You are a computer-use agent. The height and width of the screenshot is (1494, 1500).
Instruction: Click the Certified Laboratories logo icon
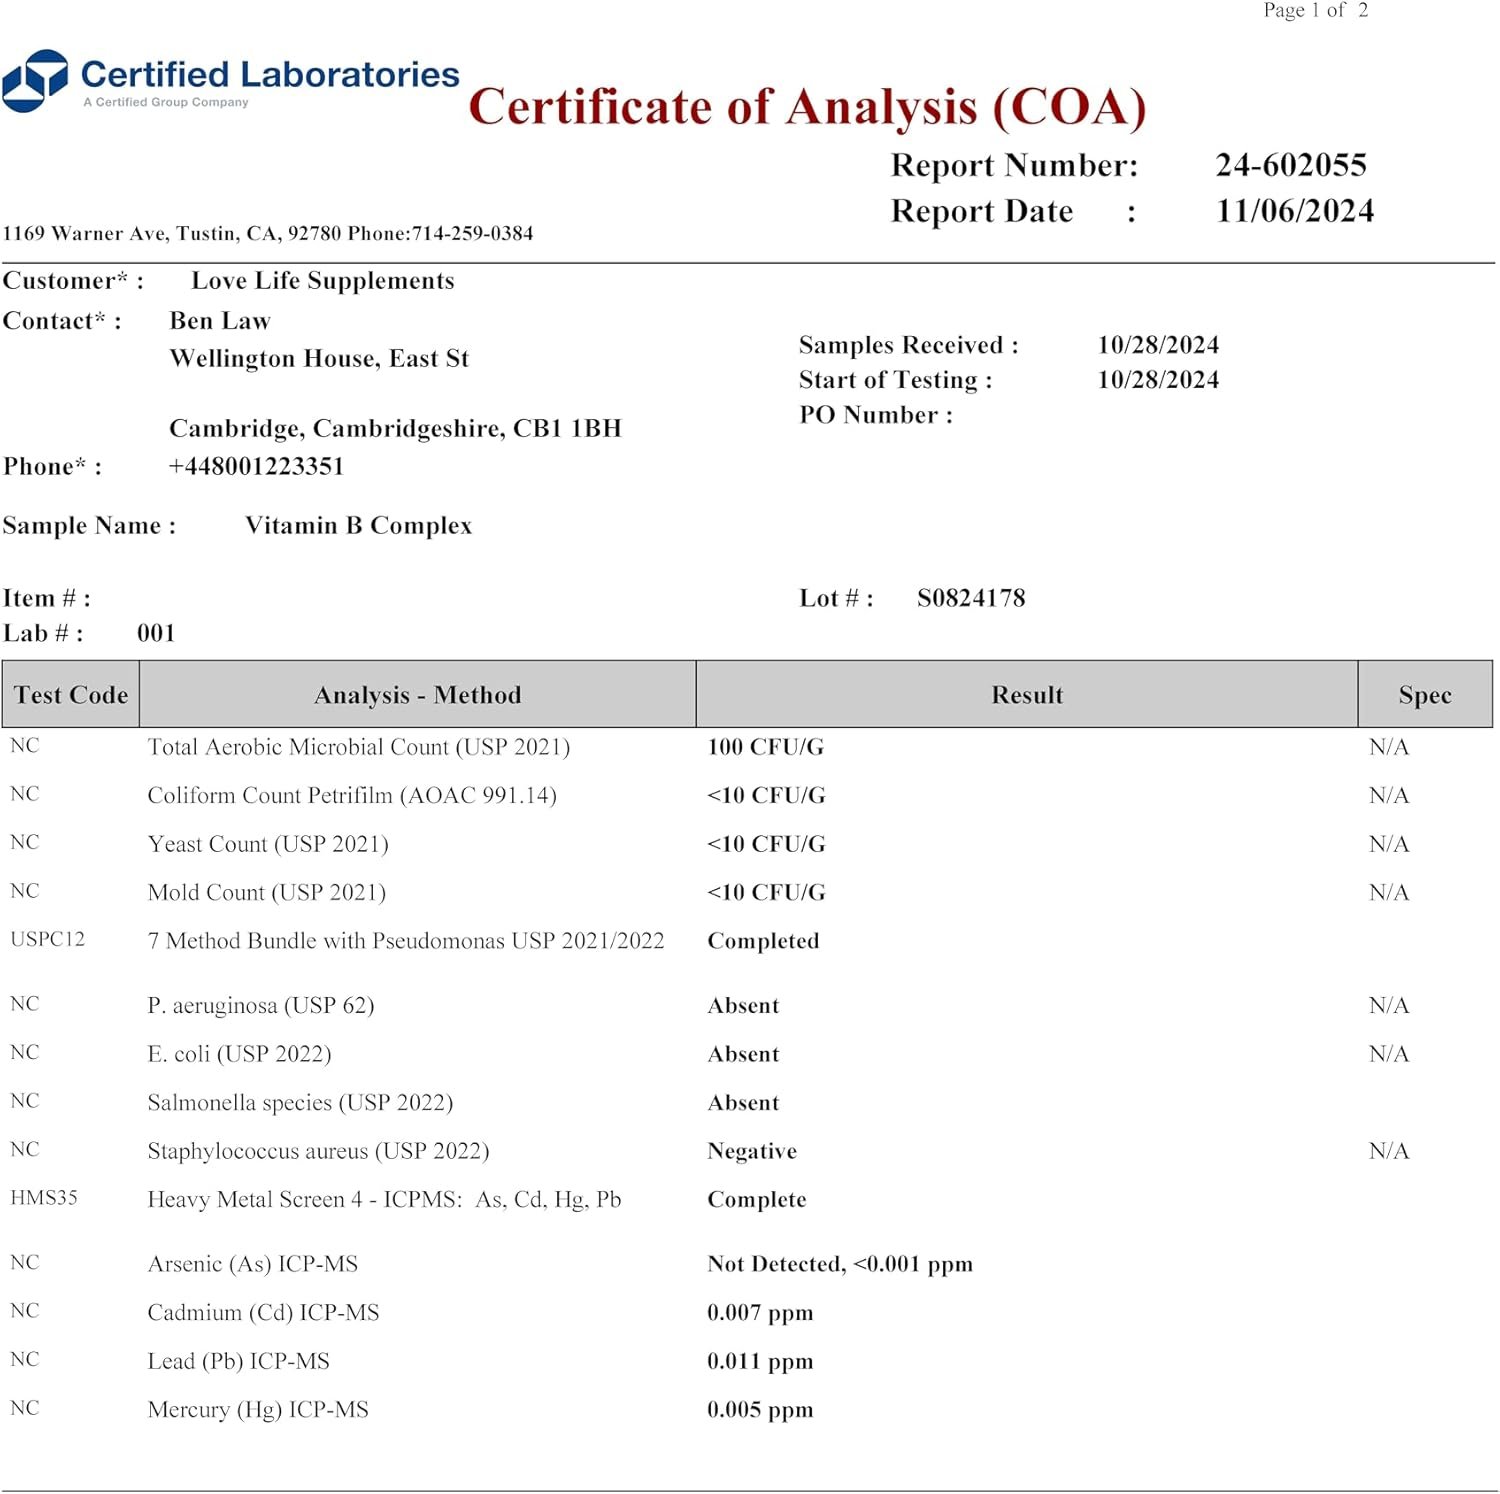coord(35,80)
